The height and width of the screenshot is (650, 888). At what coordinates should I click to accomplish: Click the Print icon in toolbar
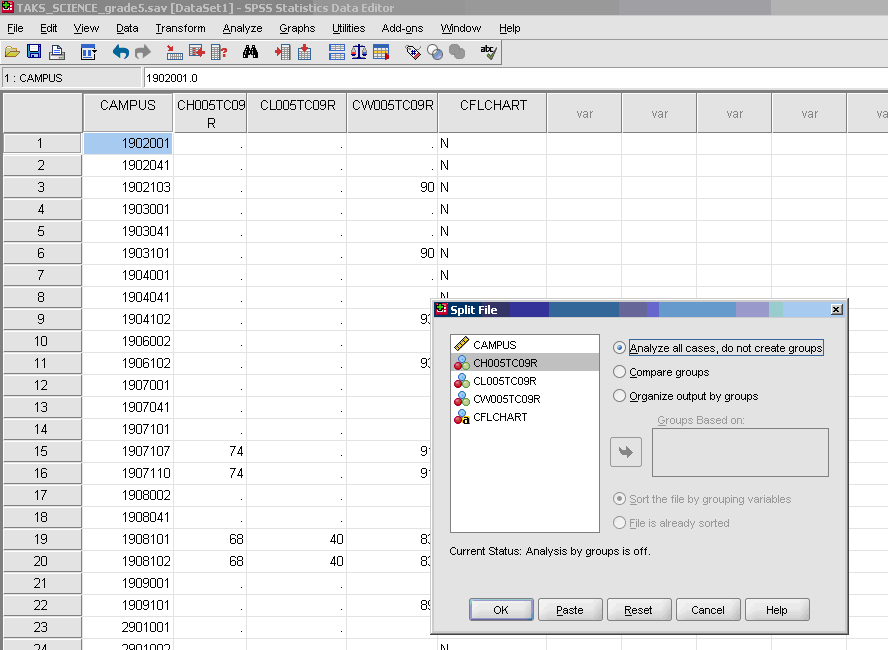[57, 52]
